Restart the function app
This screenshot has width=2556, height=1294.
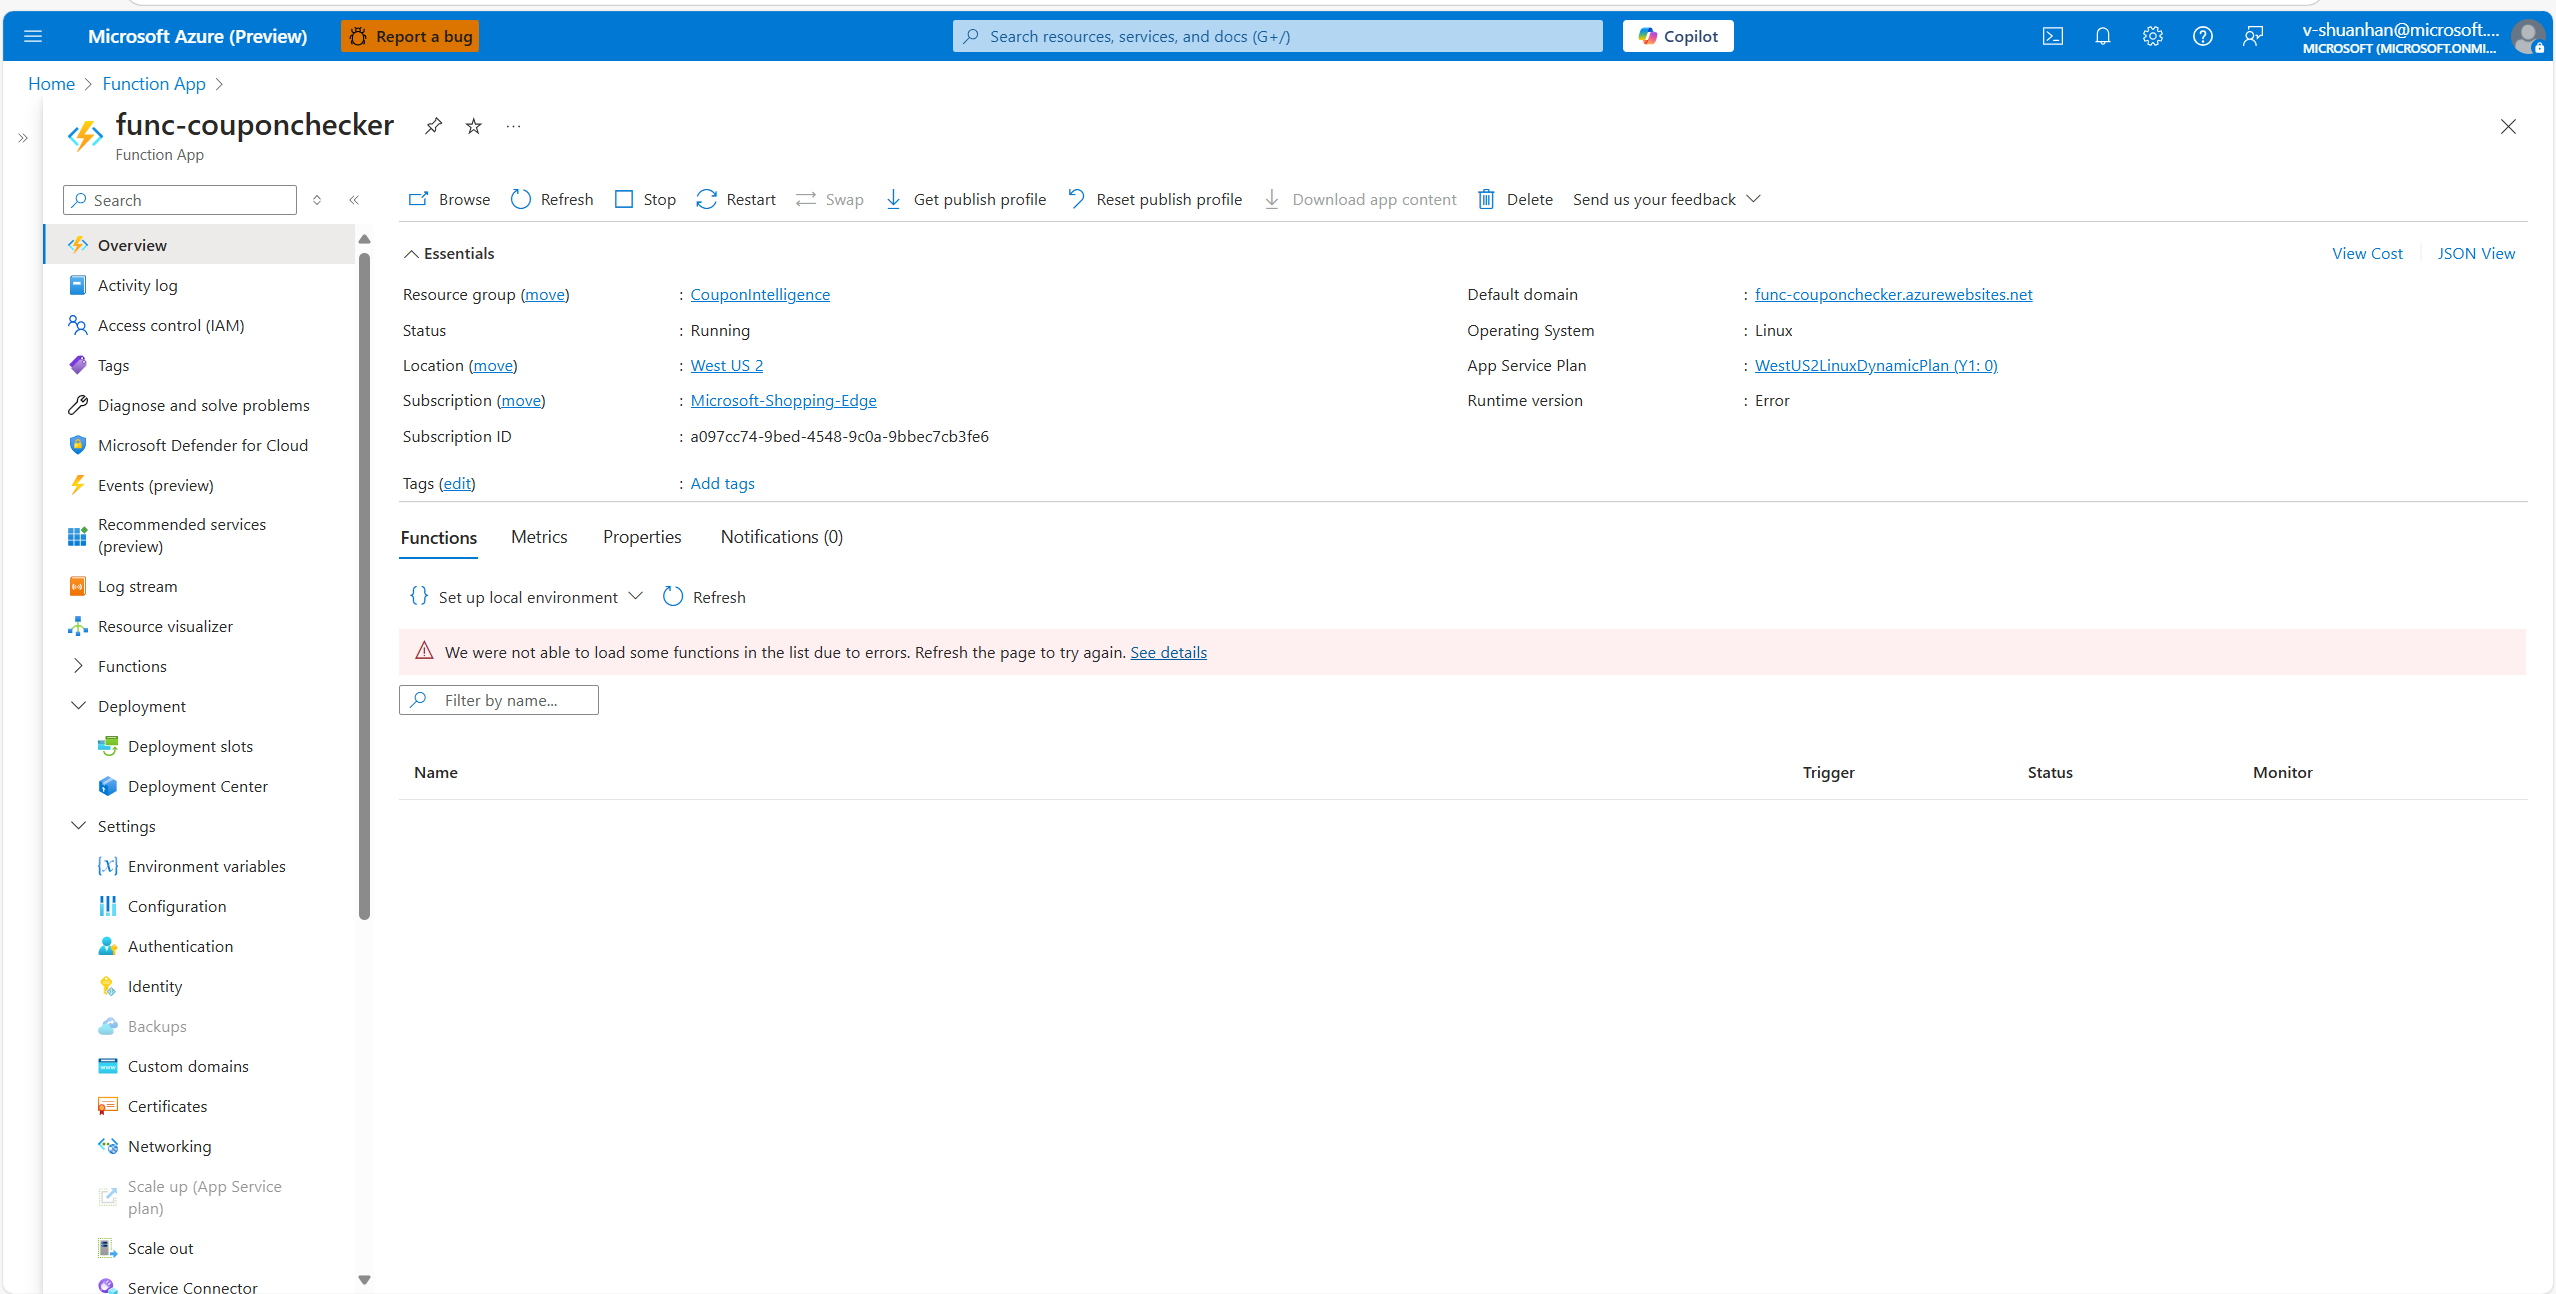[736, 199]
